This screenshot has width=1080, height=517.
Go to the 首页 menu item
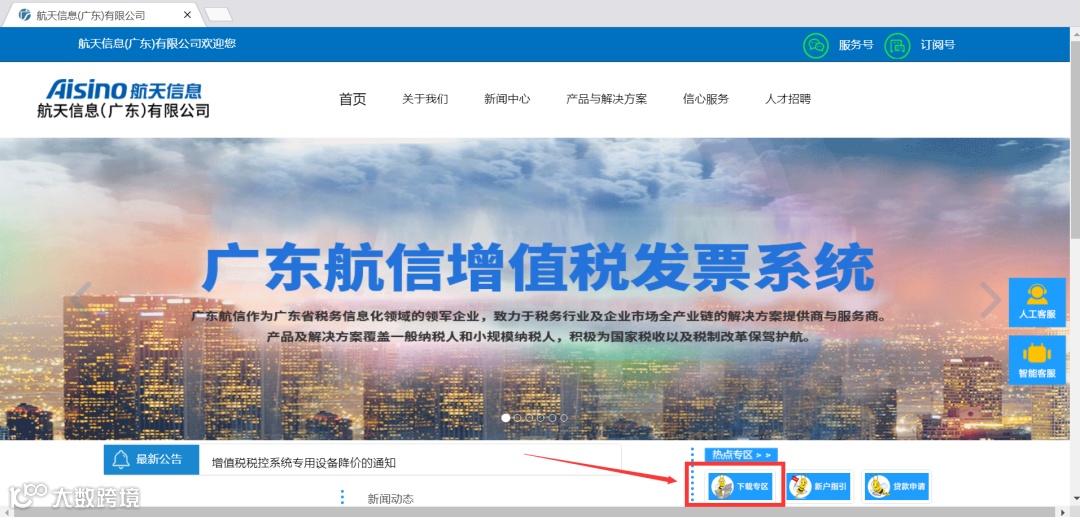pyautogui.click(x=353, y=99)
